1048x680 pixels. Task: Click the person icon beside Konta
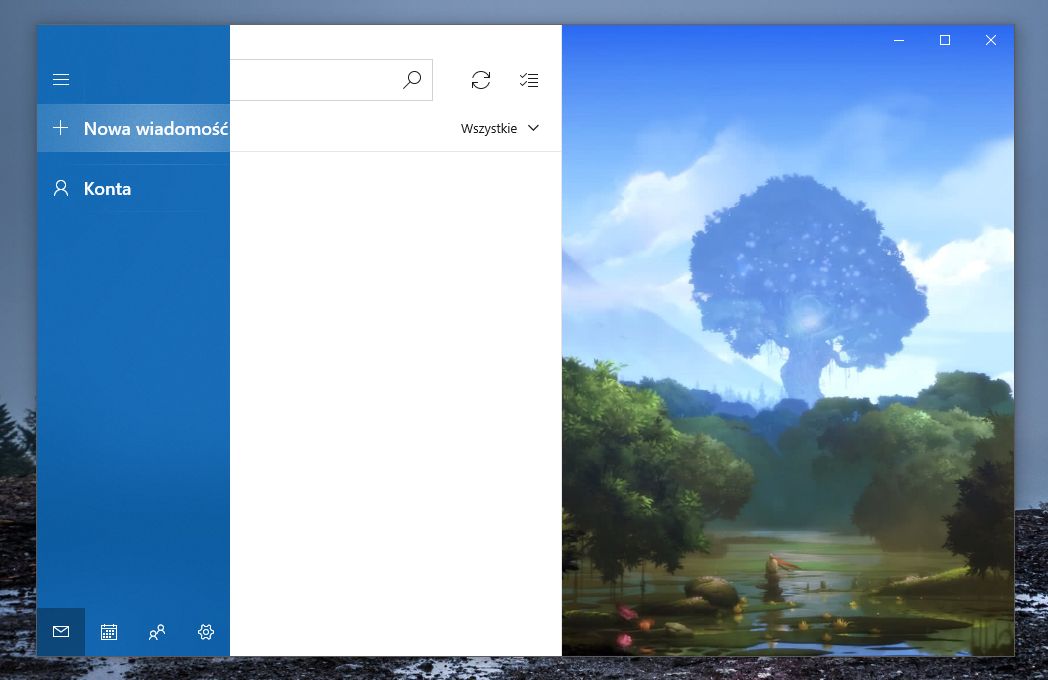[61, 189]
